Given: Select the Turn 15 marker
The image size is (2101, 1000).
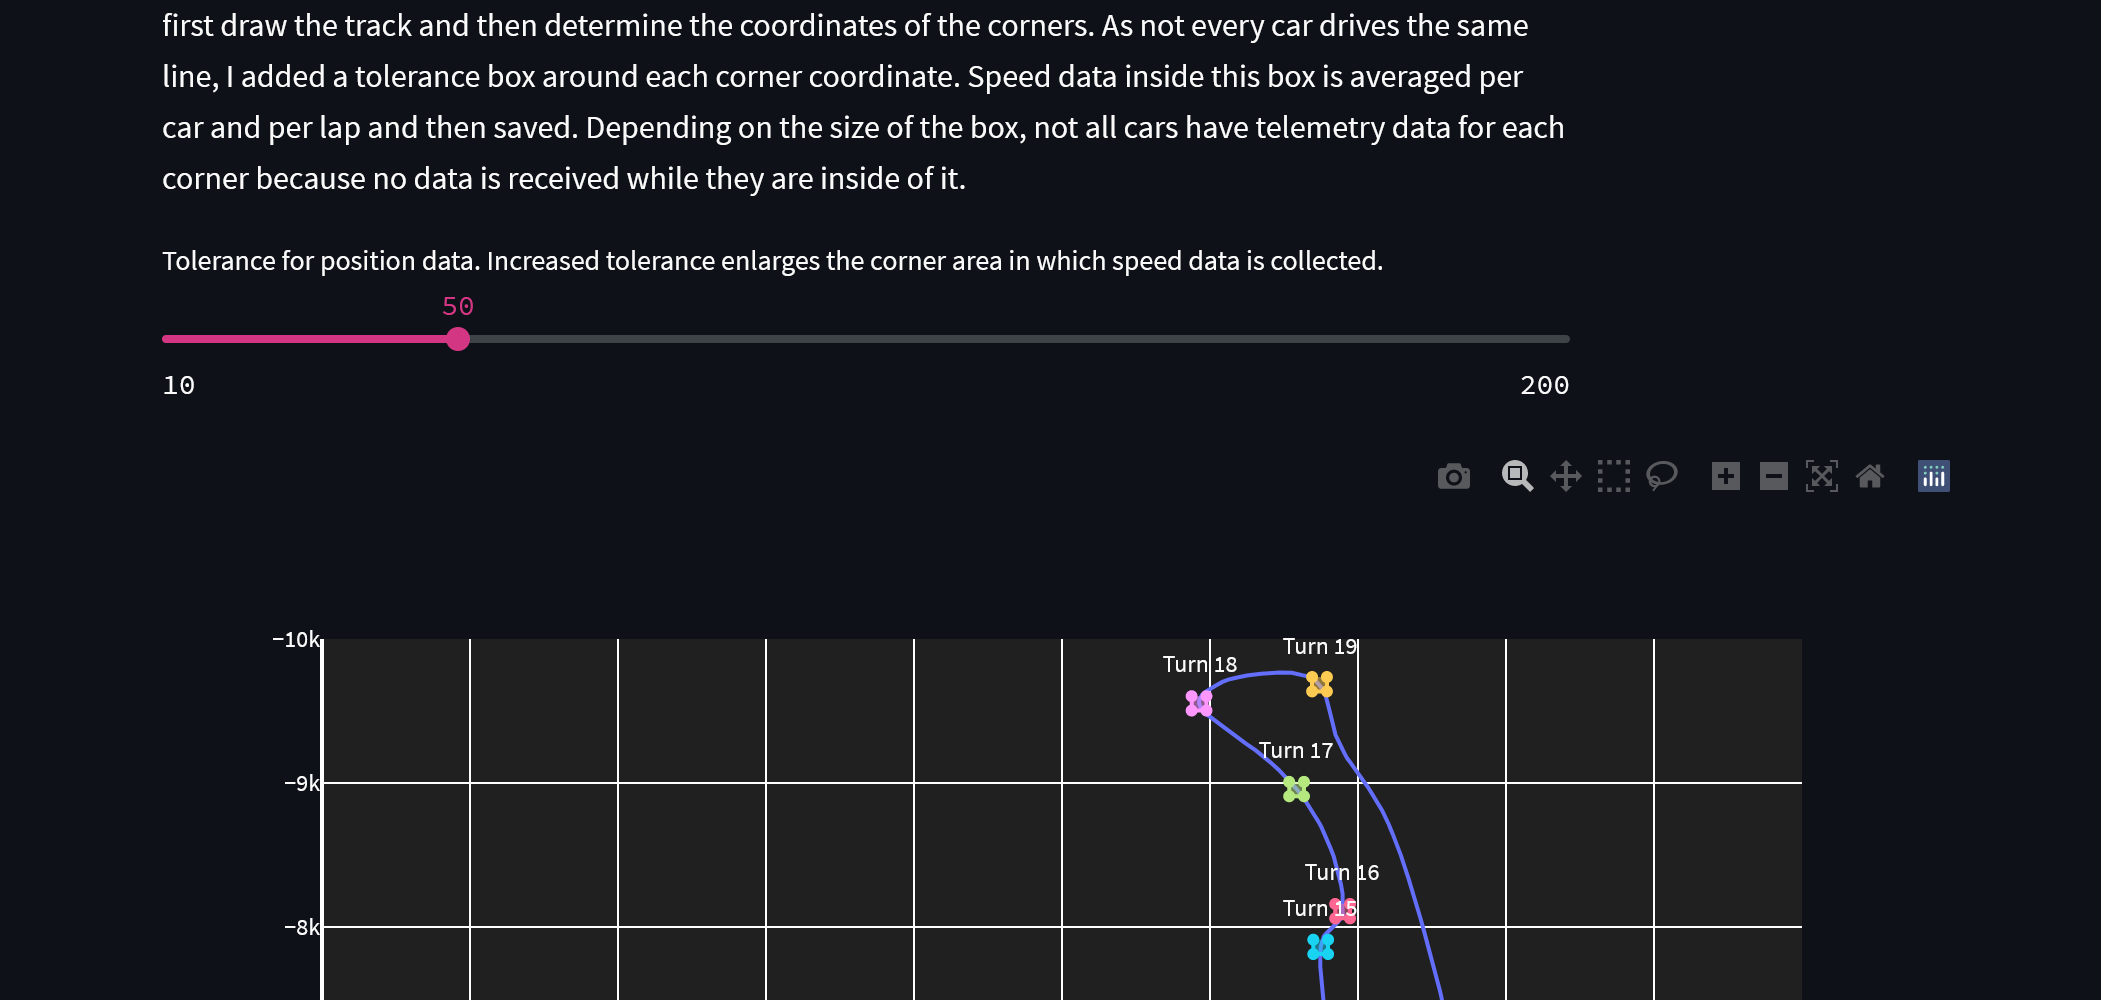Looking at the screenshot, I should (x=1318, y=944).
